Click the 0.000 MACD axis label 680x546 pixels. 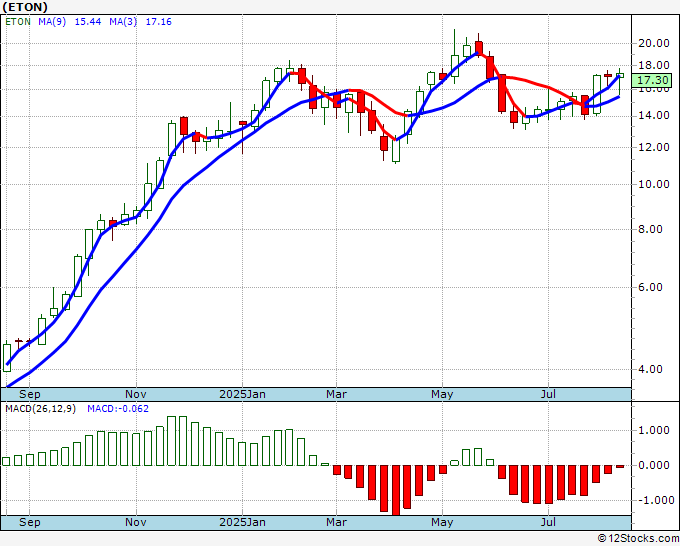(x=654, y=465)
